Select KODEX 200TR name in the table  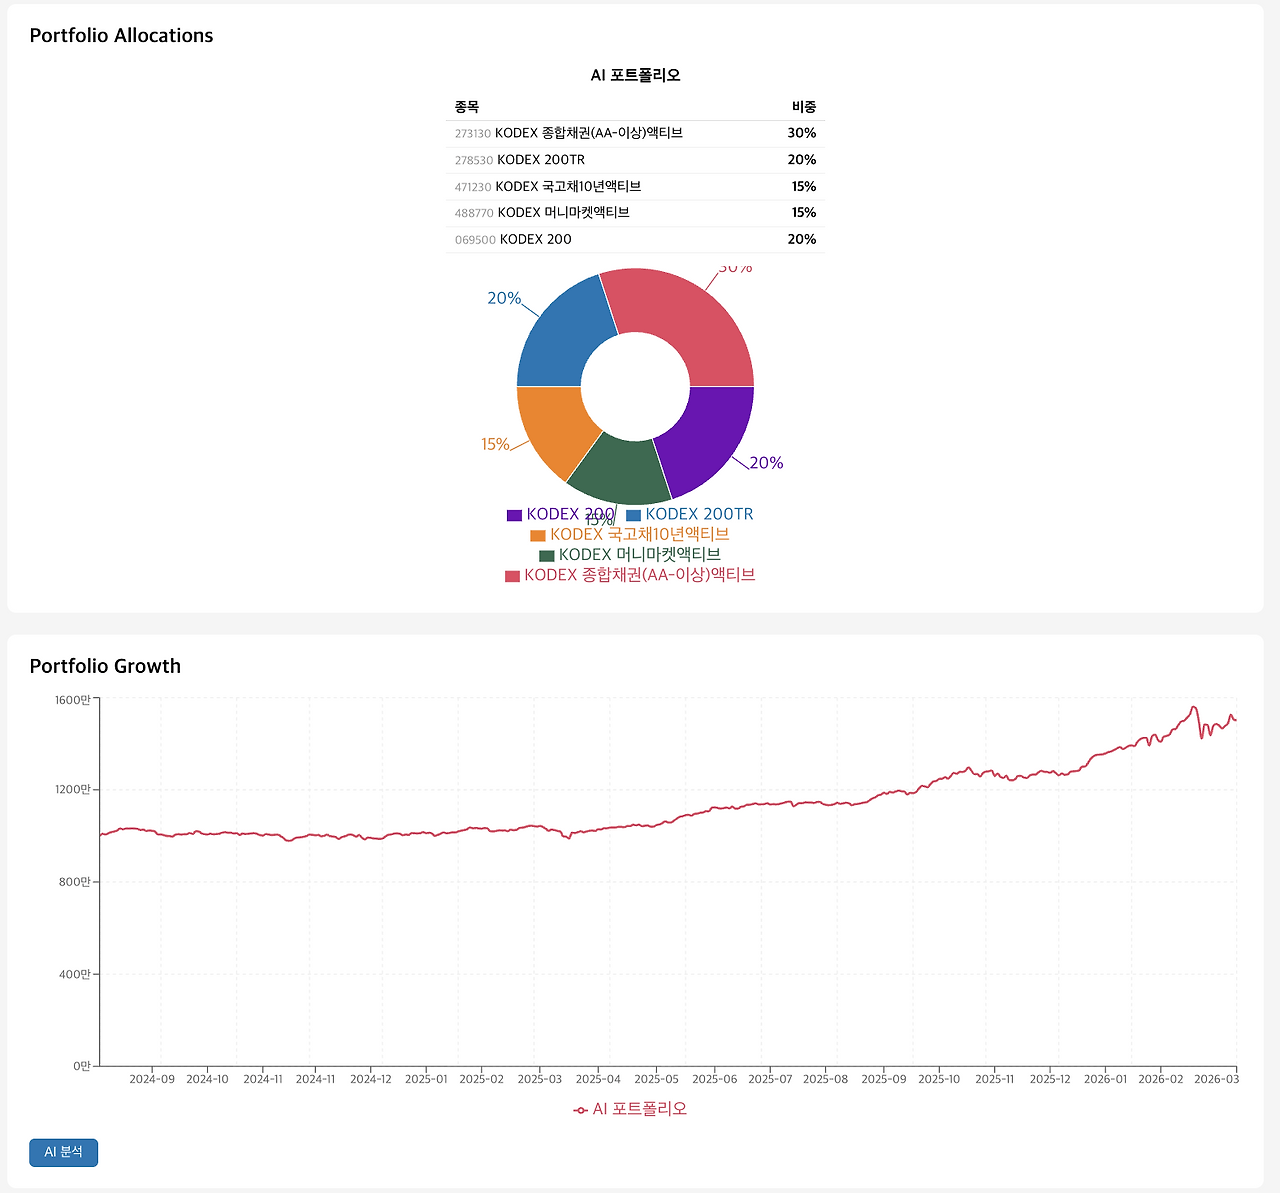(x=541, y=160)
